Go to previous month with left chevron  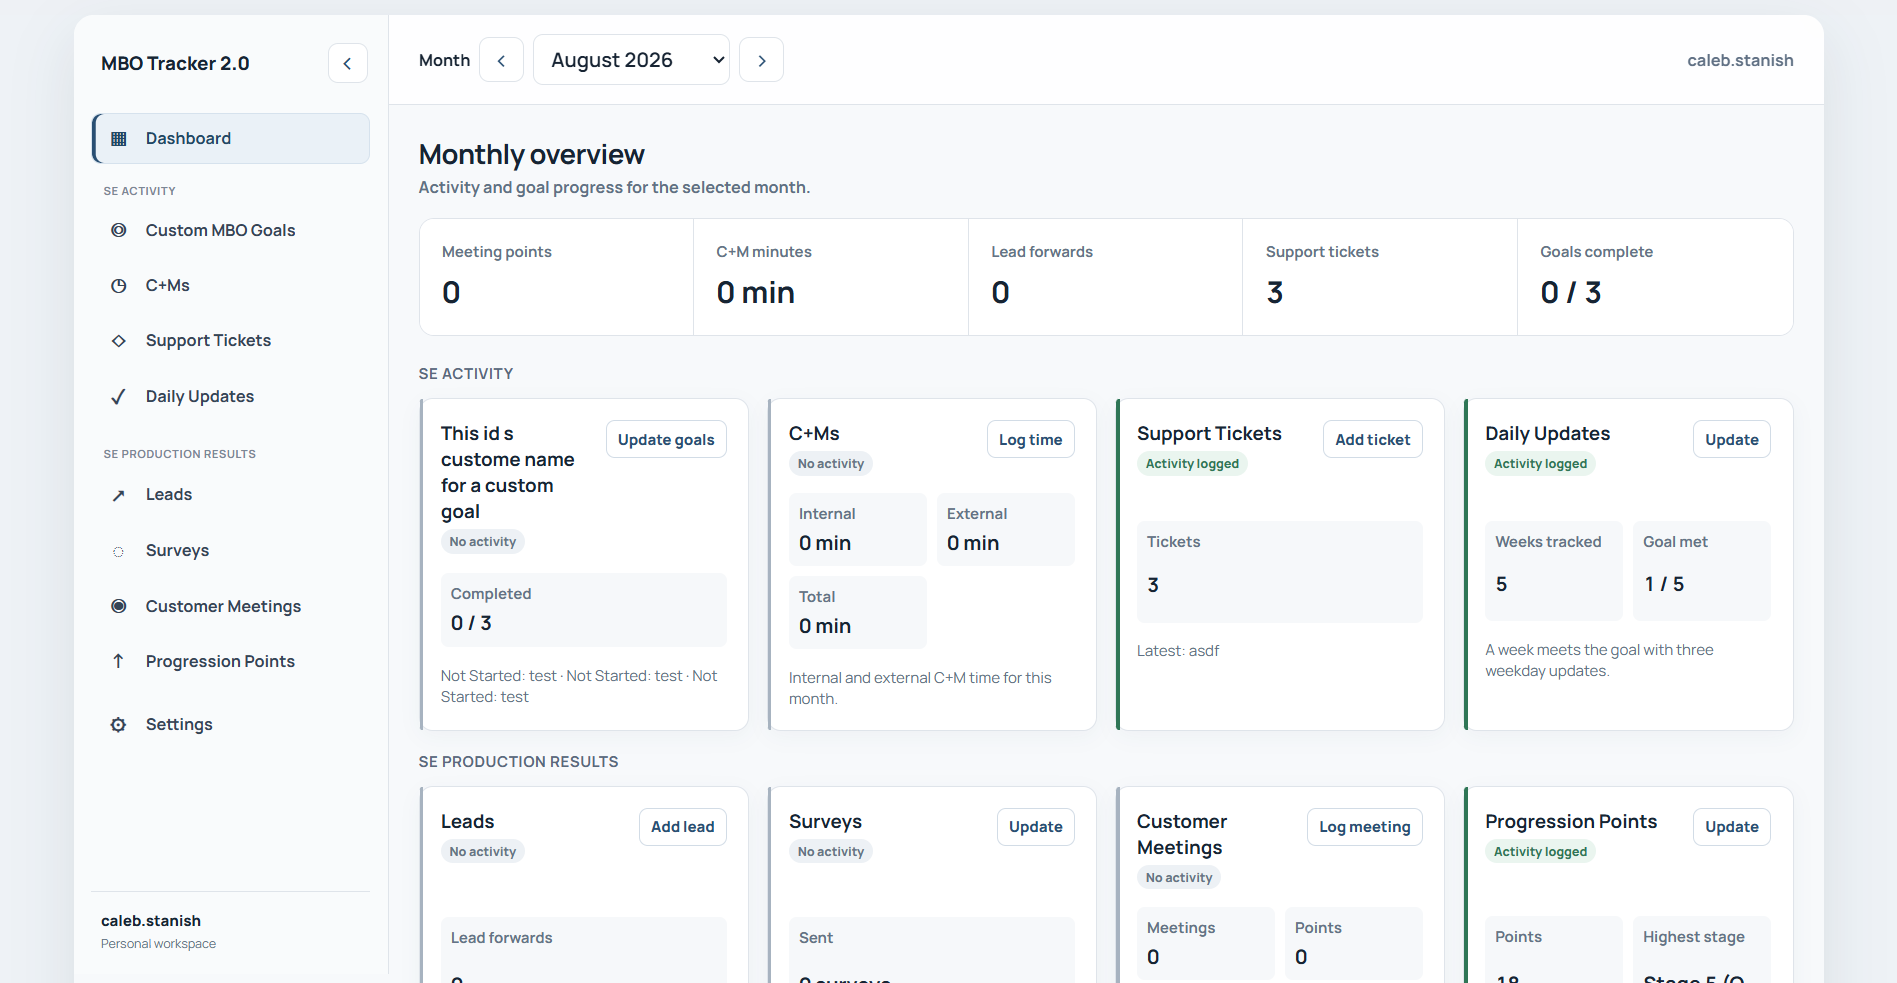(501, 60)
